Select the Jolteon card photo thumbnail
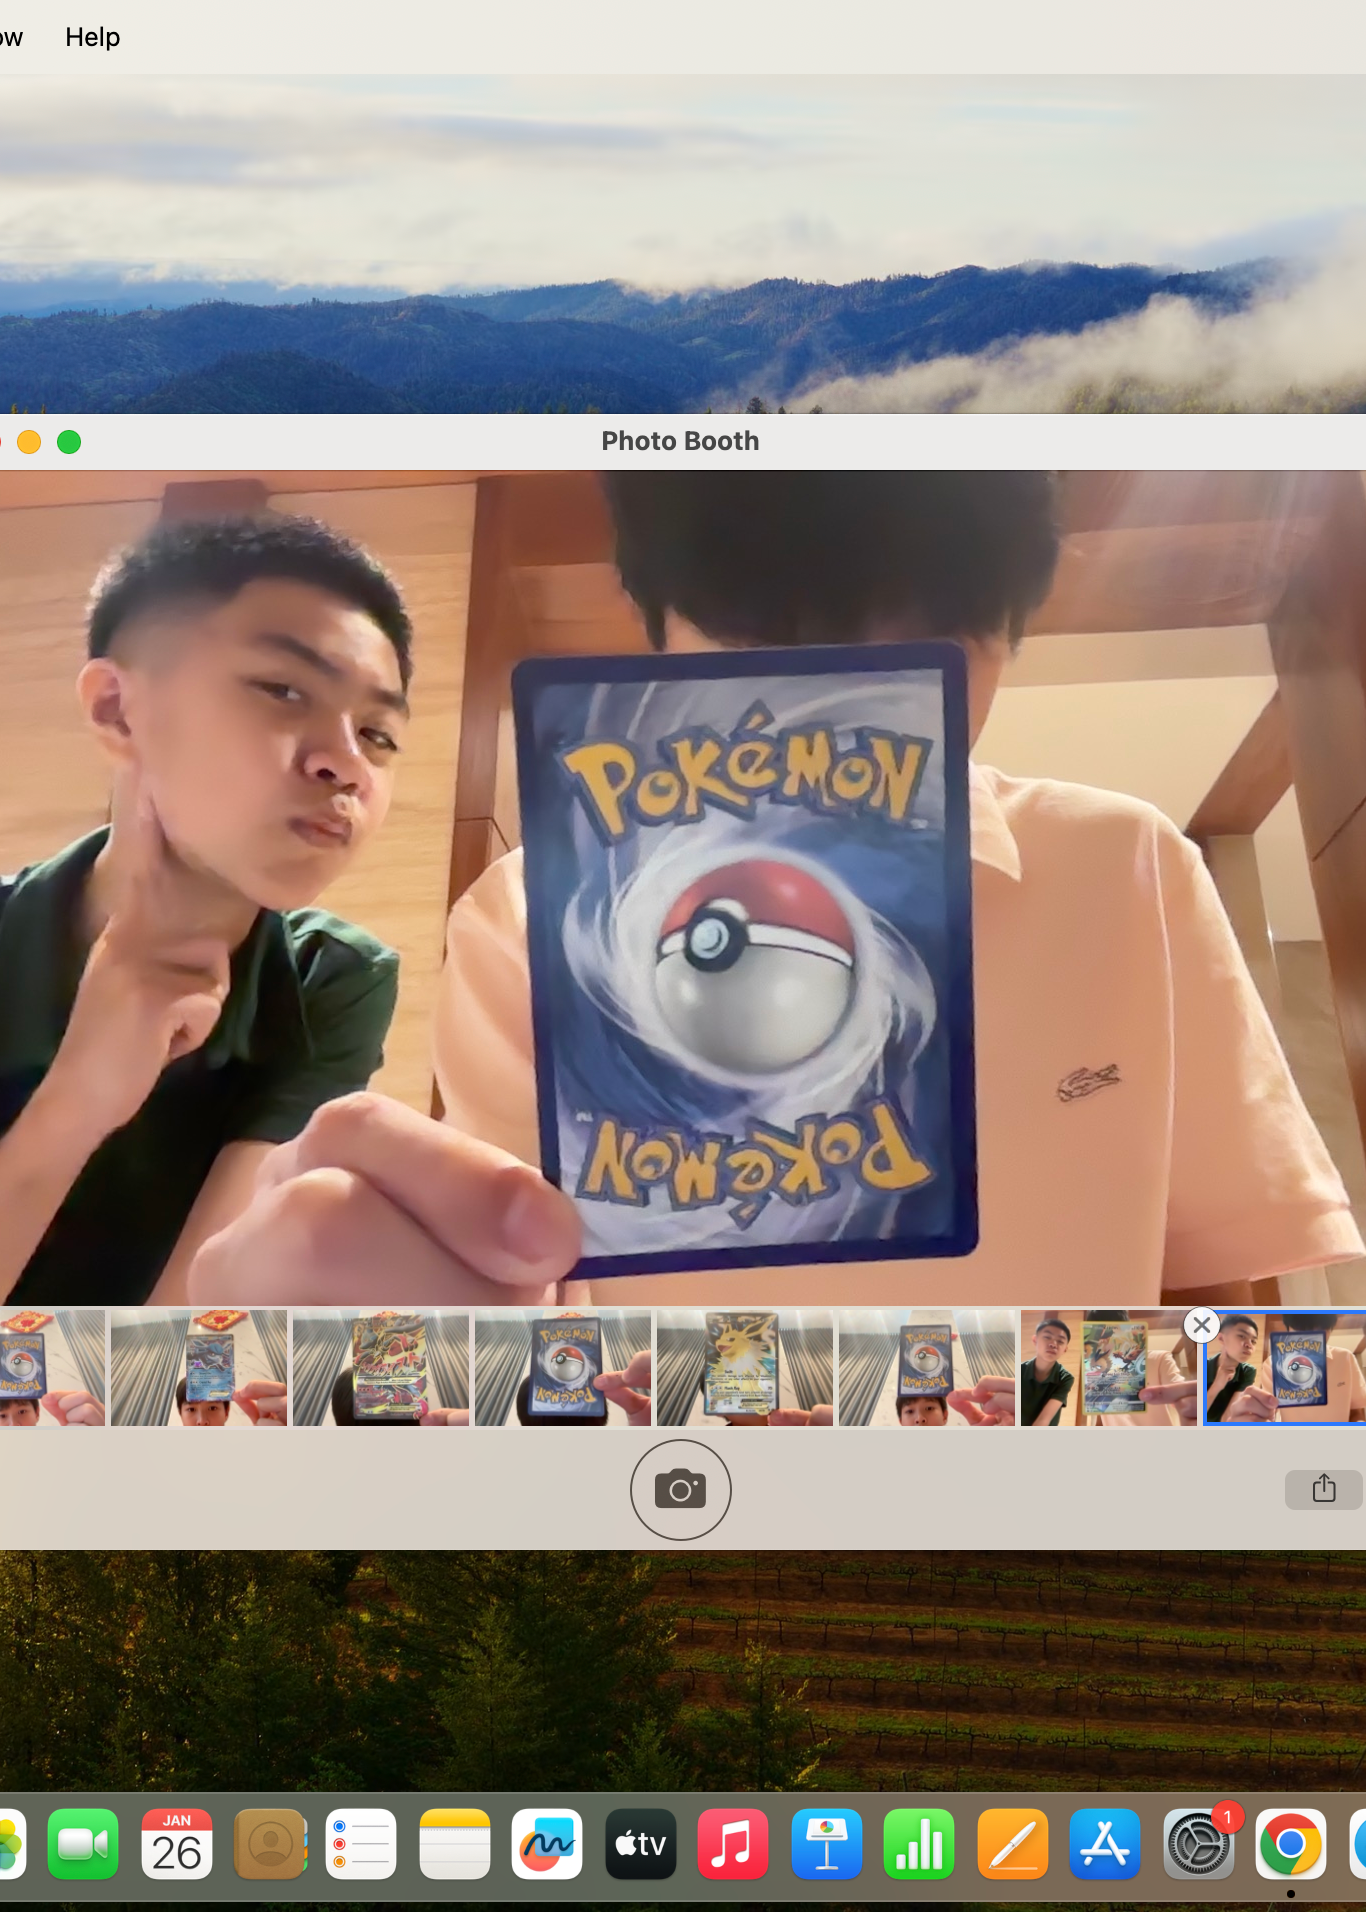Screen dimensions: 1366x1912 tap(744, 1367)
